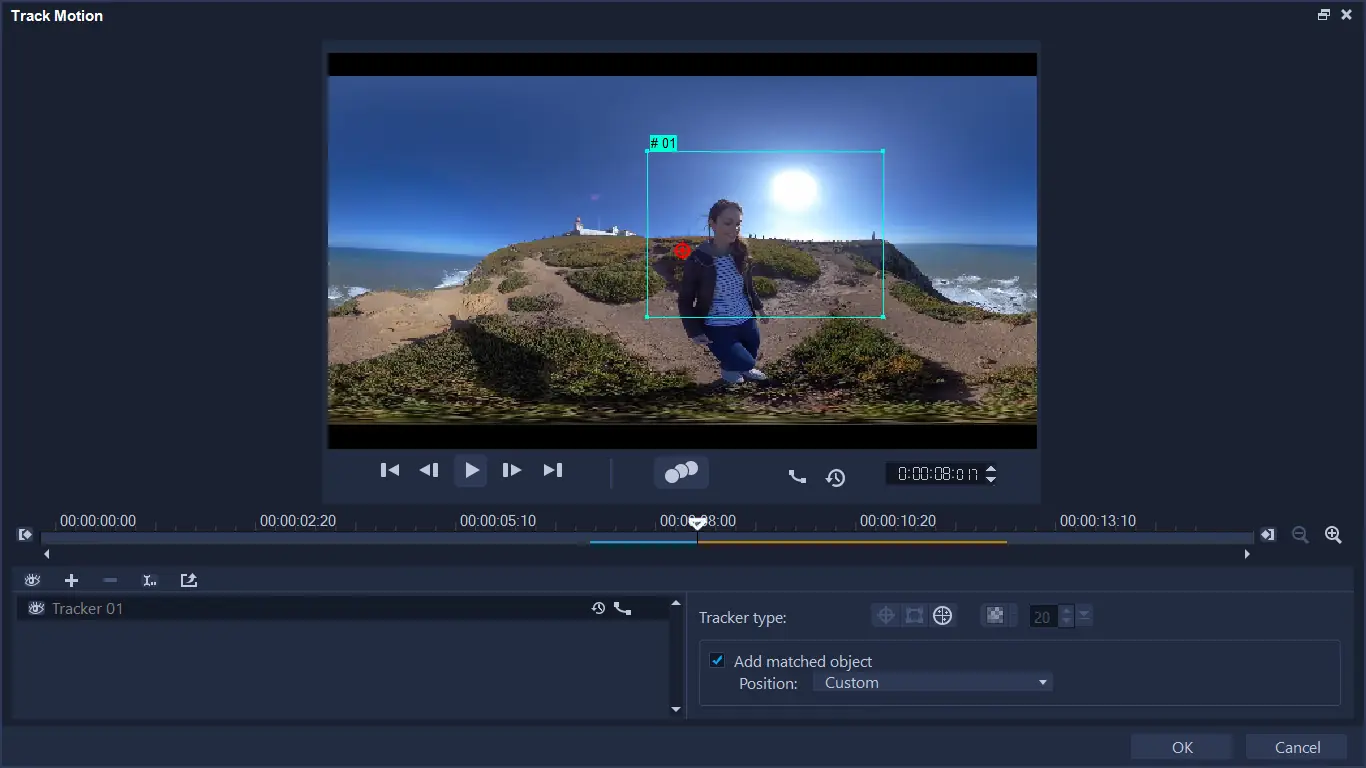Click the reset tracking clock icon under preview
Screen dimensions: 1366x768
(x=835, y=477)
